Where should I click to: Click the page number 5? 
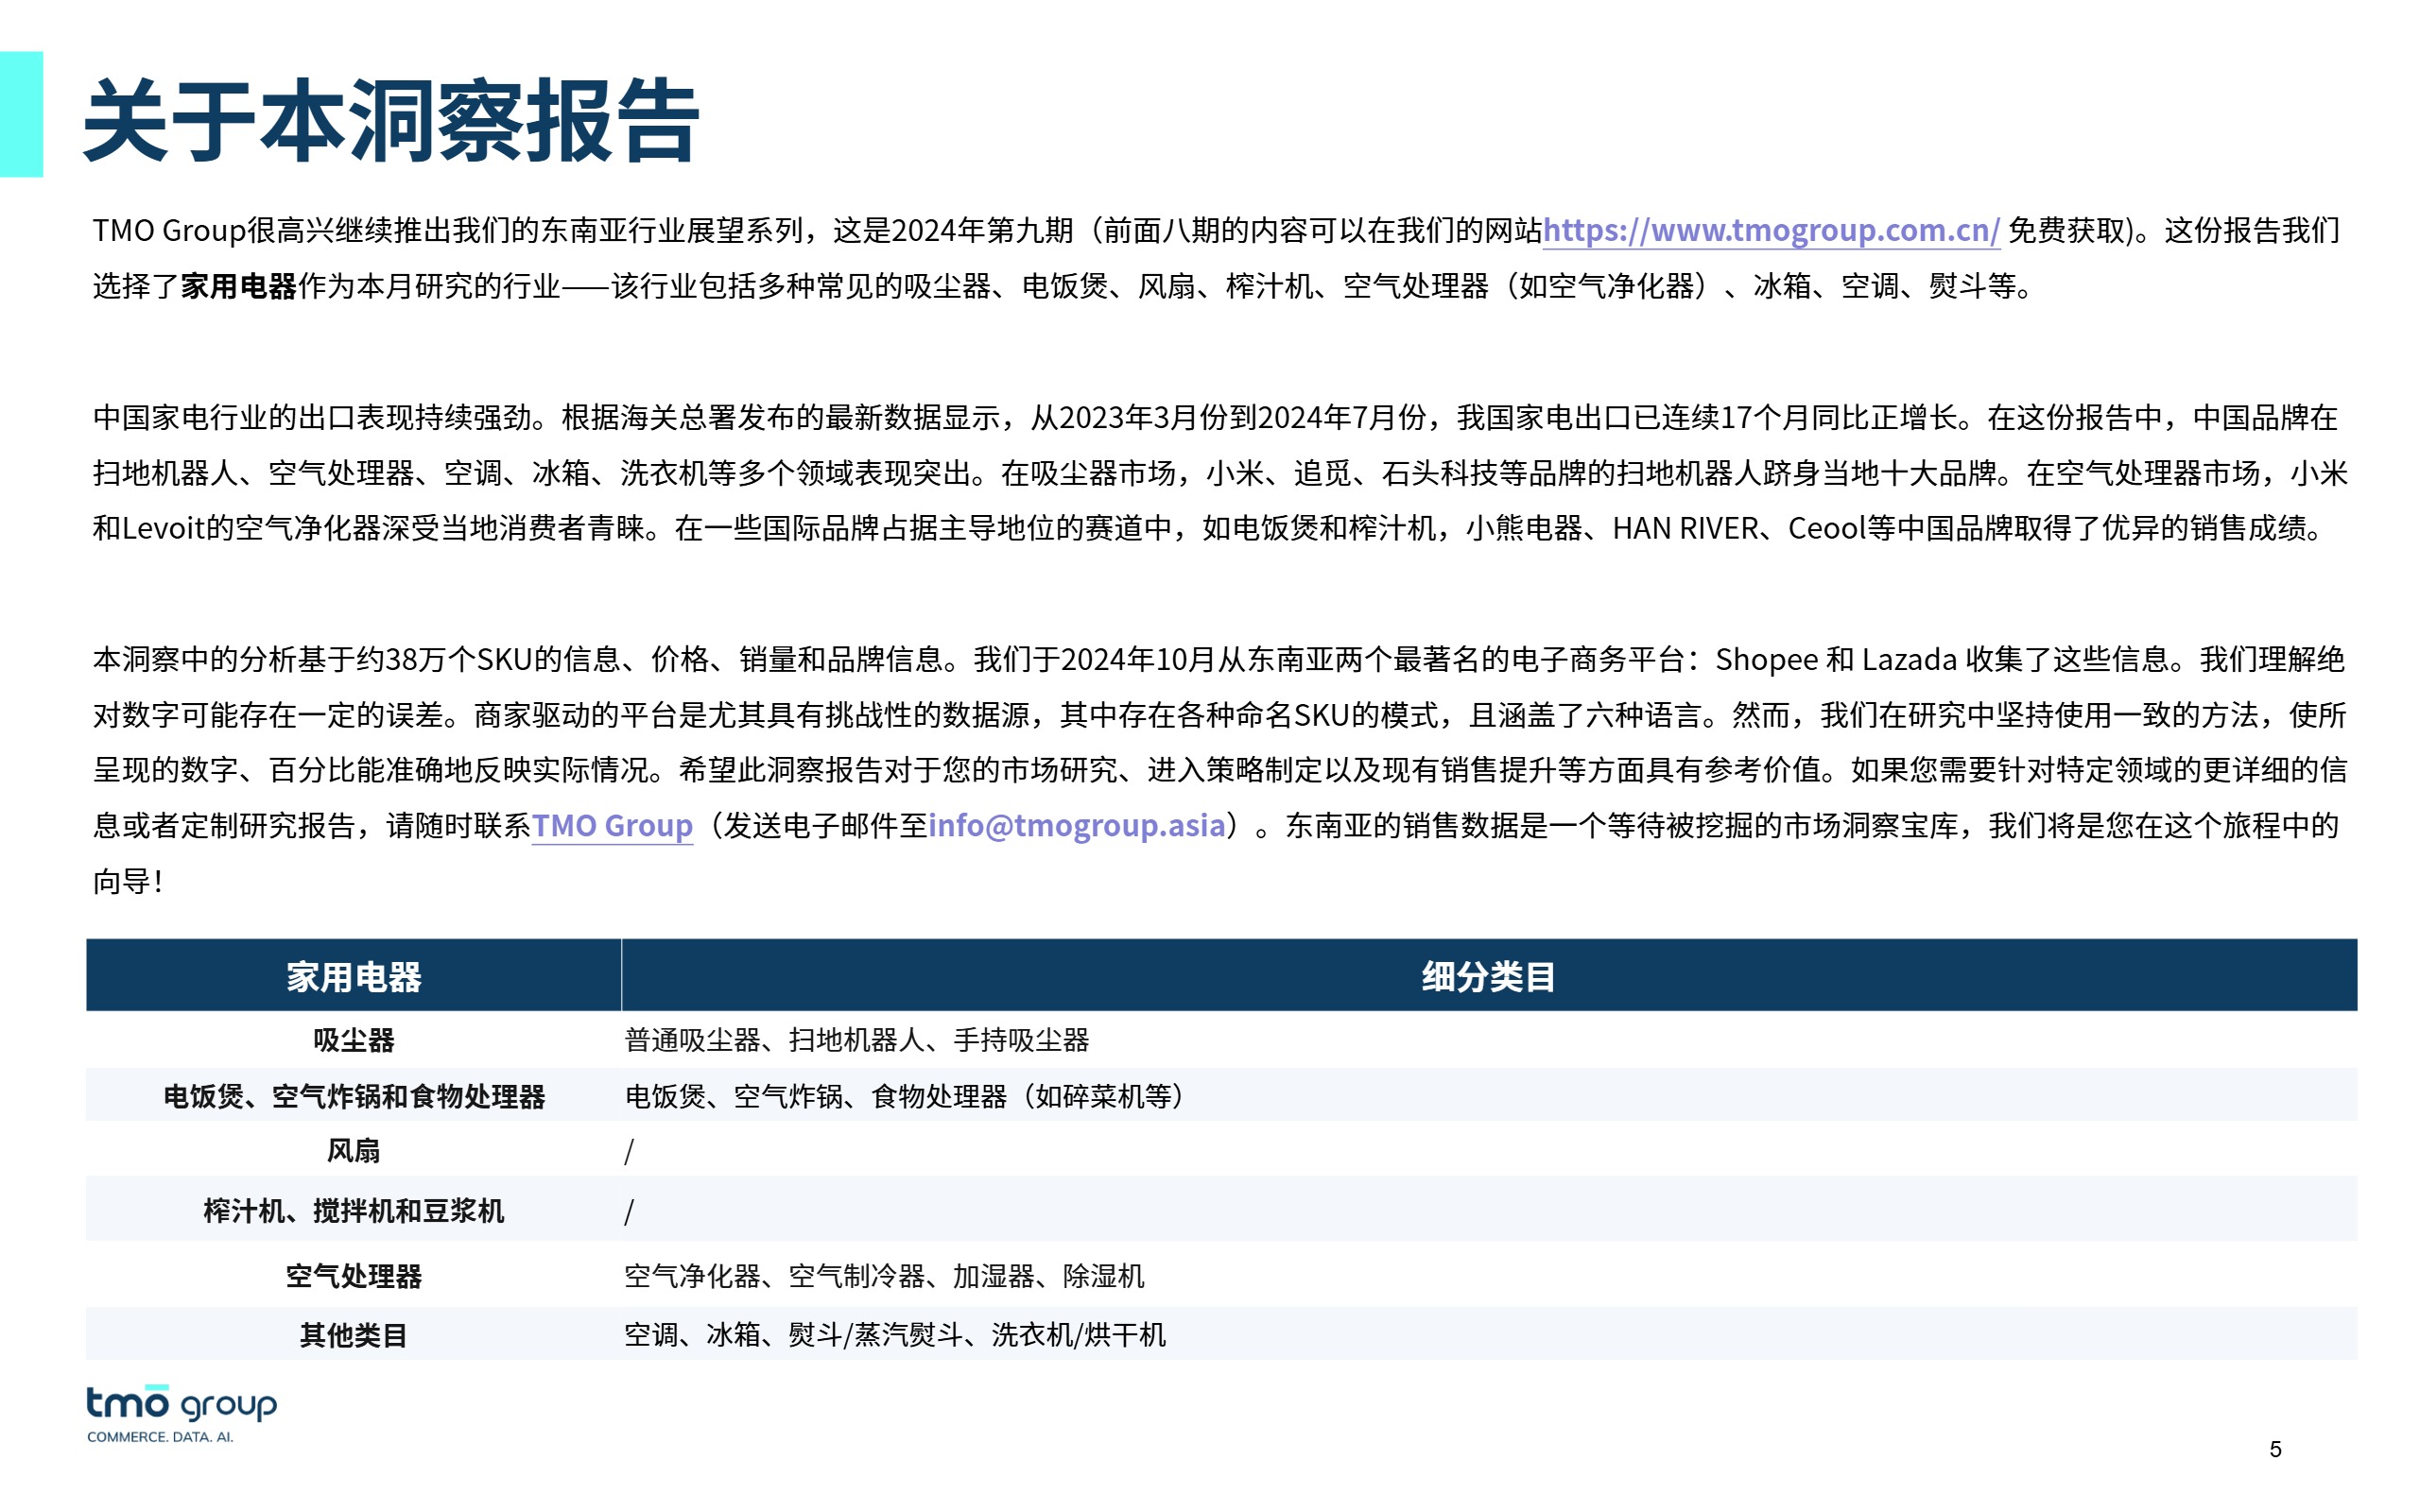click(2276, 1449)
